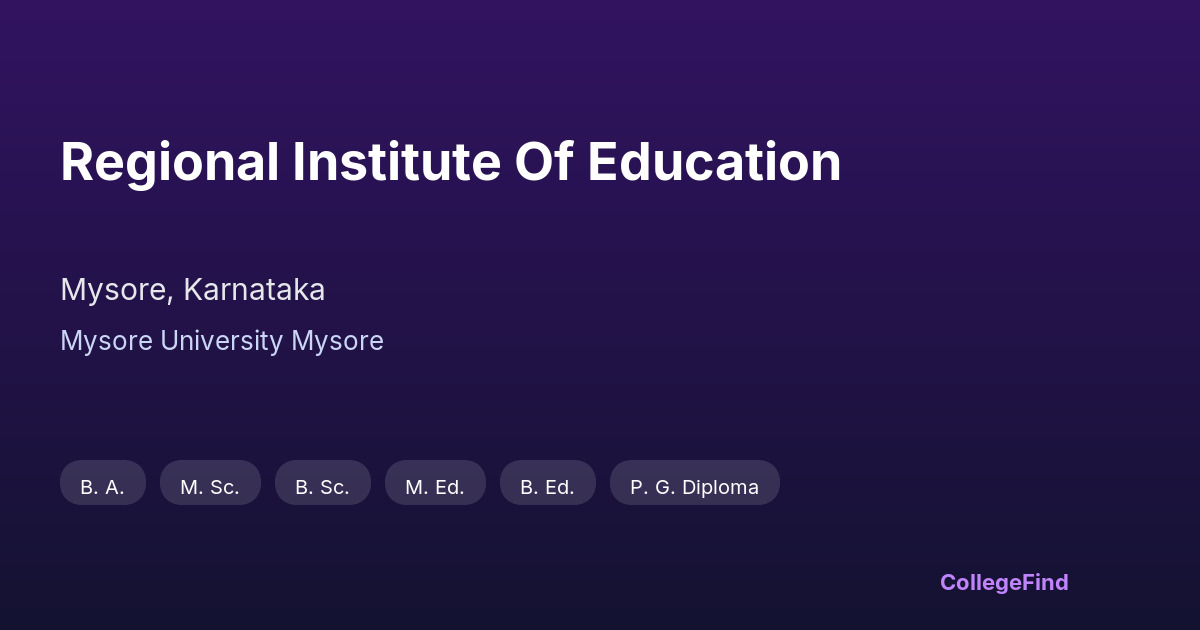This screenshot has height=630, width=1200.
Task: Click the word "Diploma" in the last tag
Action: pos(720,487)
